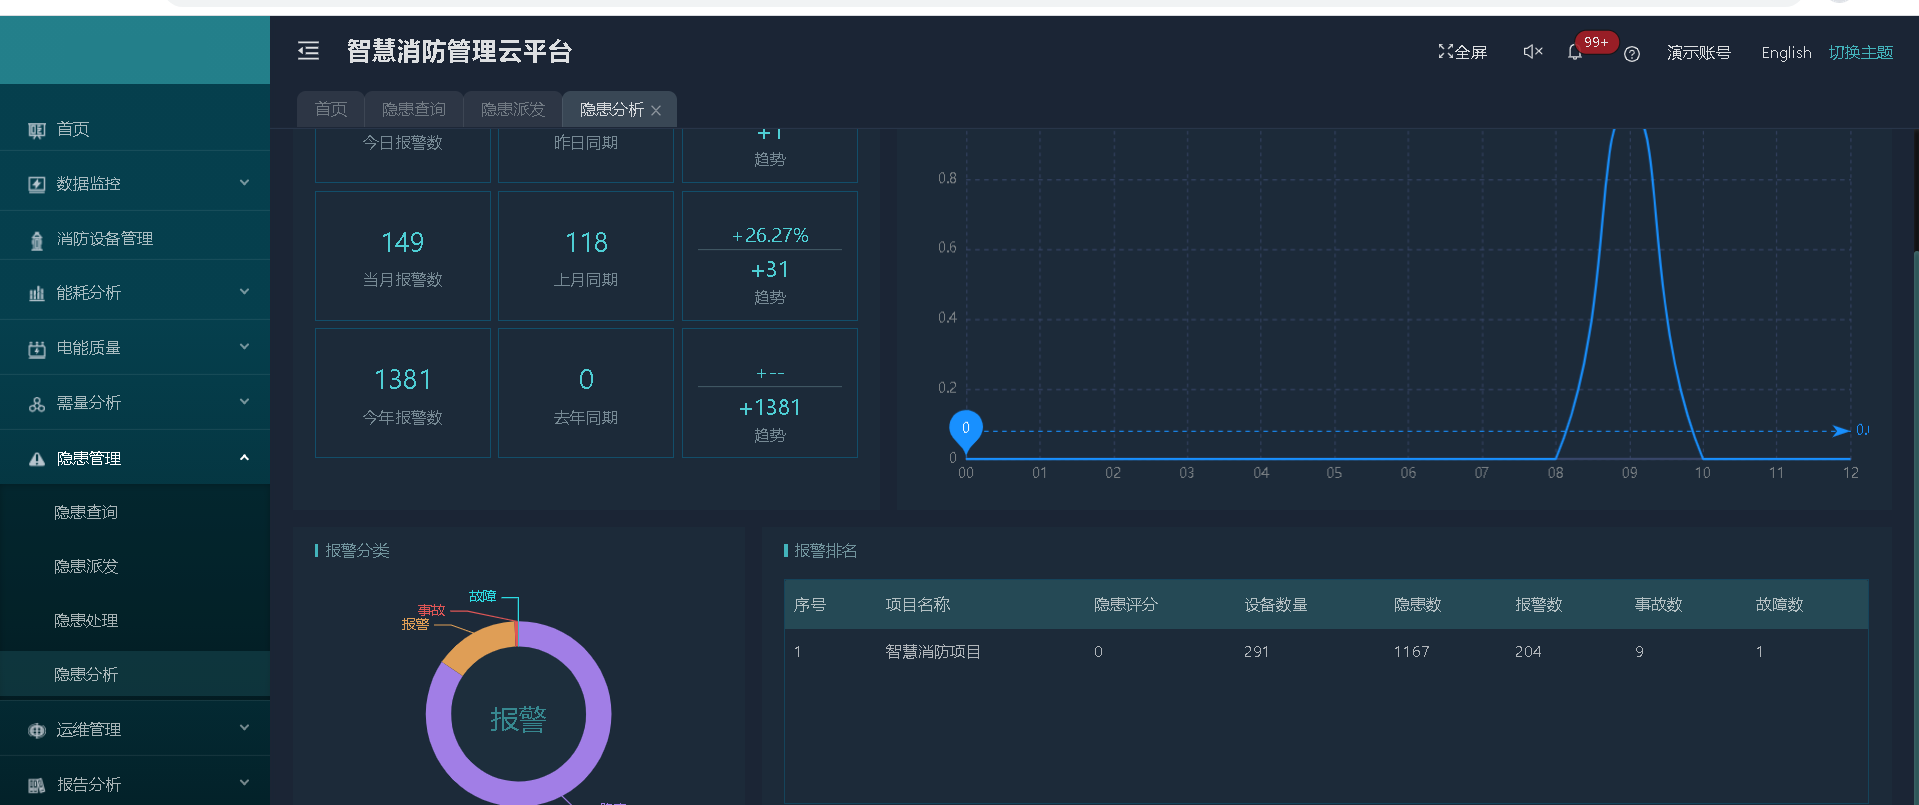Collapse sidebar using the menu fold icon
This screenshot has width=1919, height=805.
[x=308, y=51]
